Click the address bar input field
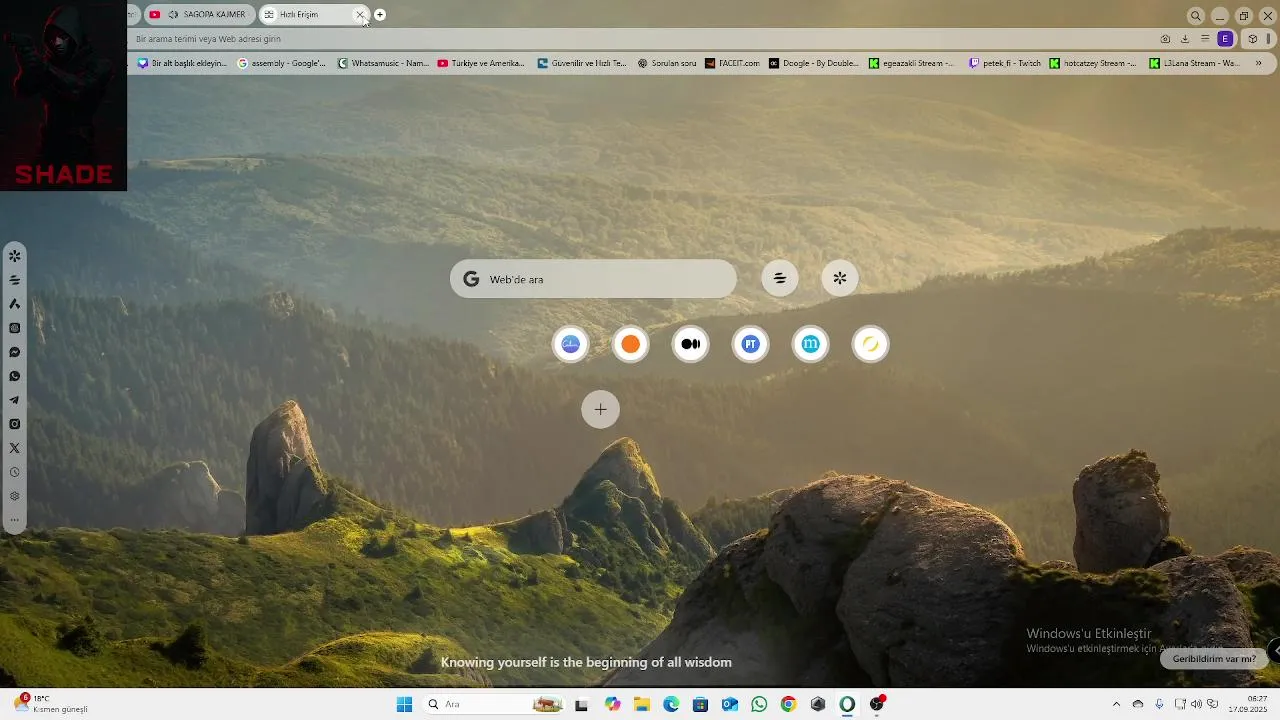The image size is (1280, 720). (640, 39)
